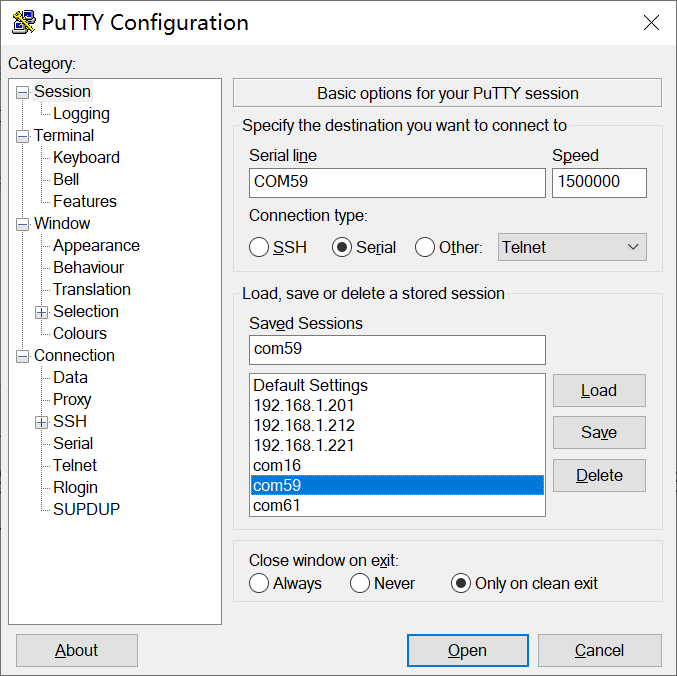Open the Bell settings category
The height and width of the screenshot is (676, 677).
66,180
